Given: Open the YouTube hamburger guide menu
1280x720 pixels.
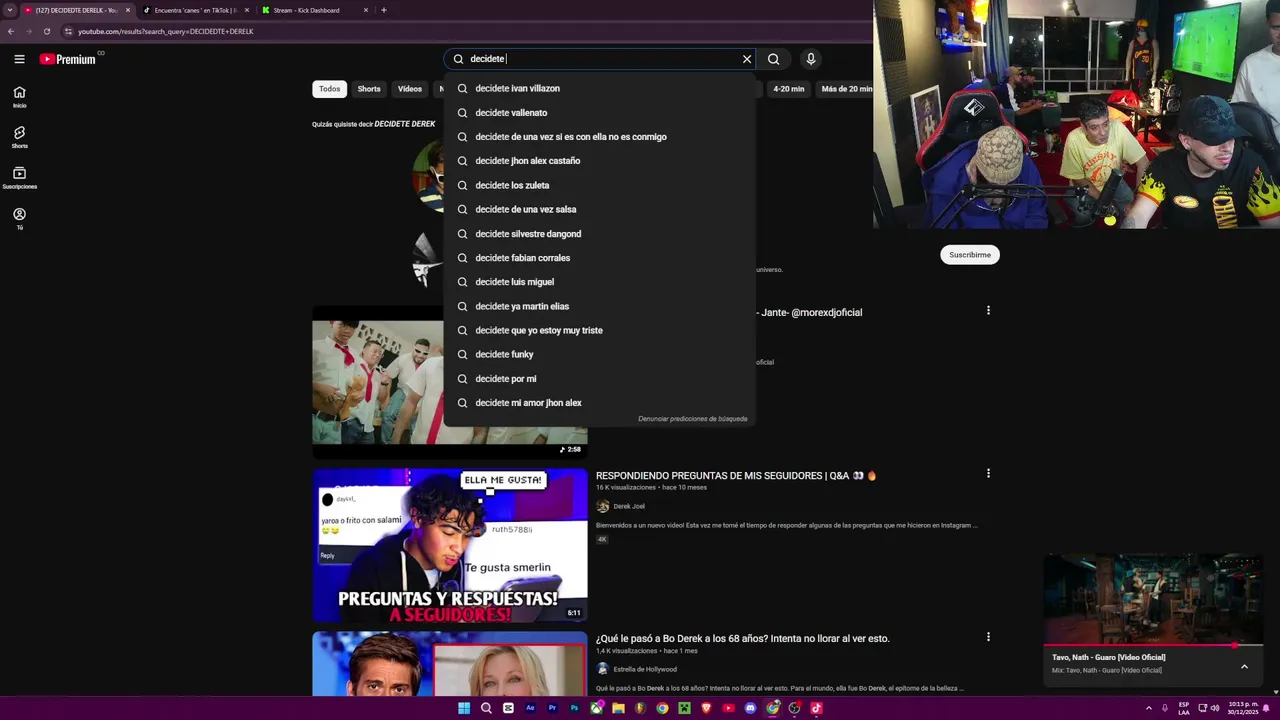Looking at the screenshot, I should coord(19,59).
